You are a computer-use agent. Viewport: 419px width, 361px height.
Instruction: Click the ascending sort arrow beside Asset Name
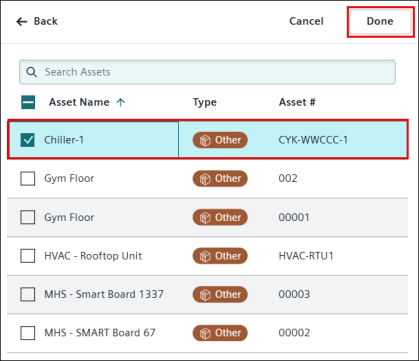121,102
